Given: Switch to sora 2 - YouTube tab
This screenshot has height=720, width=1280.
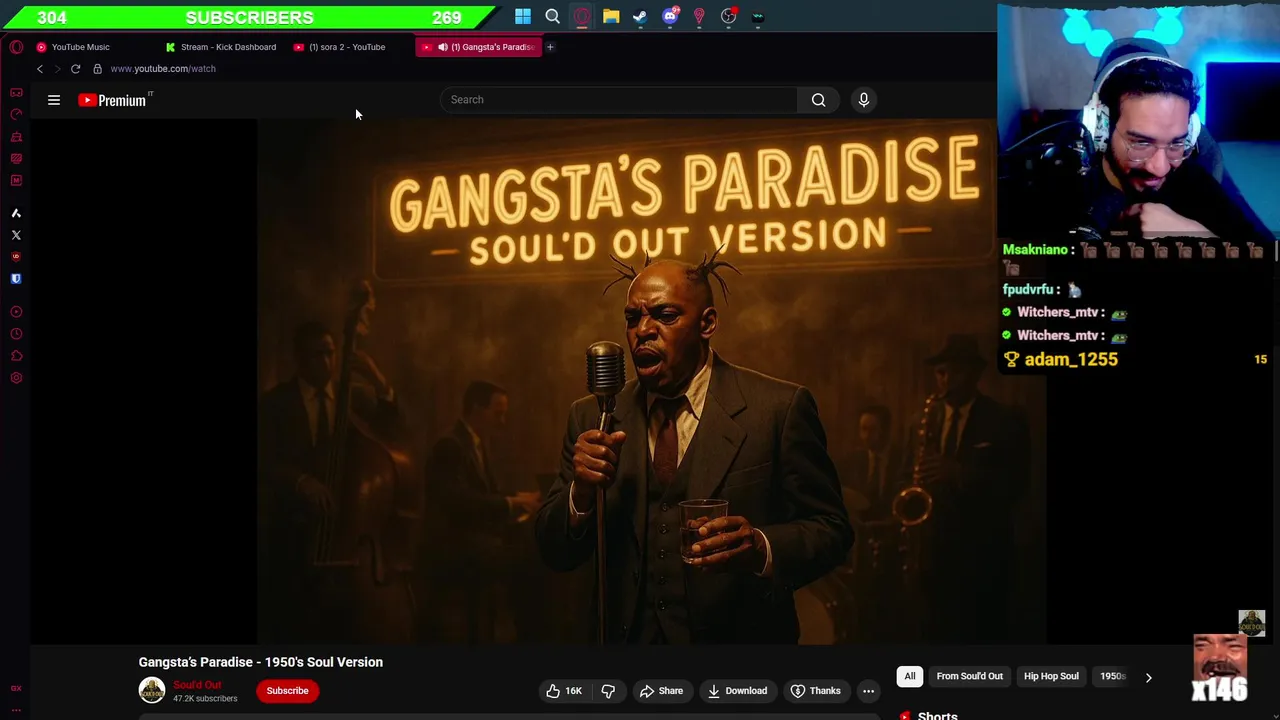Looking at the screenshot, I should [x=346, y=47].
